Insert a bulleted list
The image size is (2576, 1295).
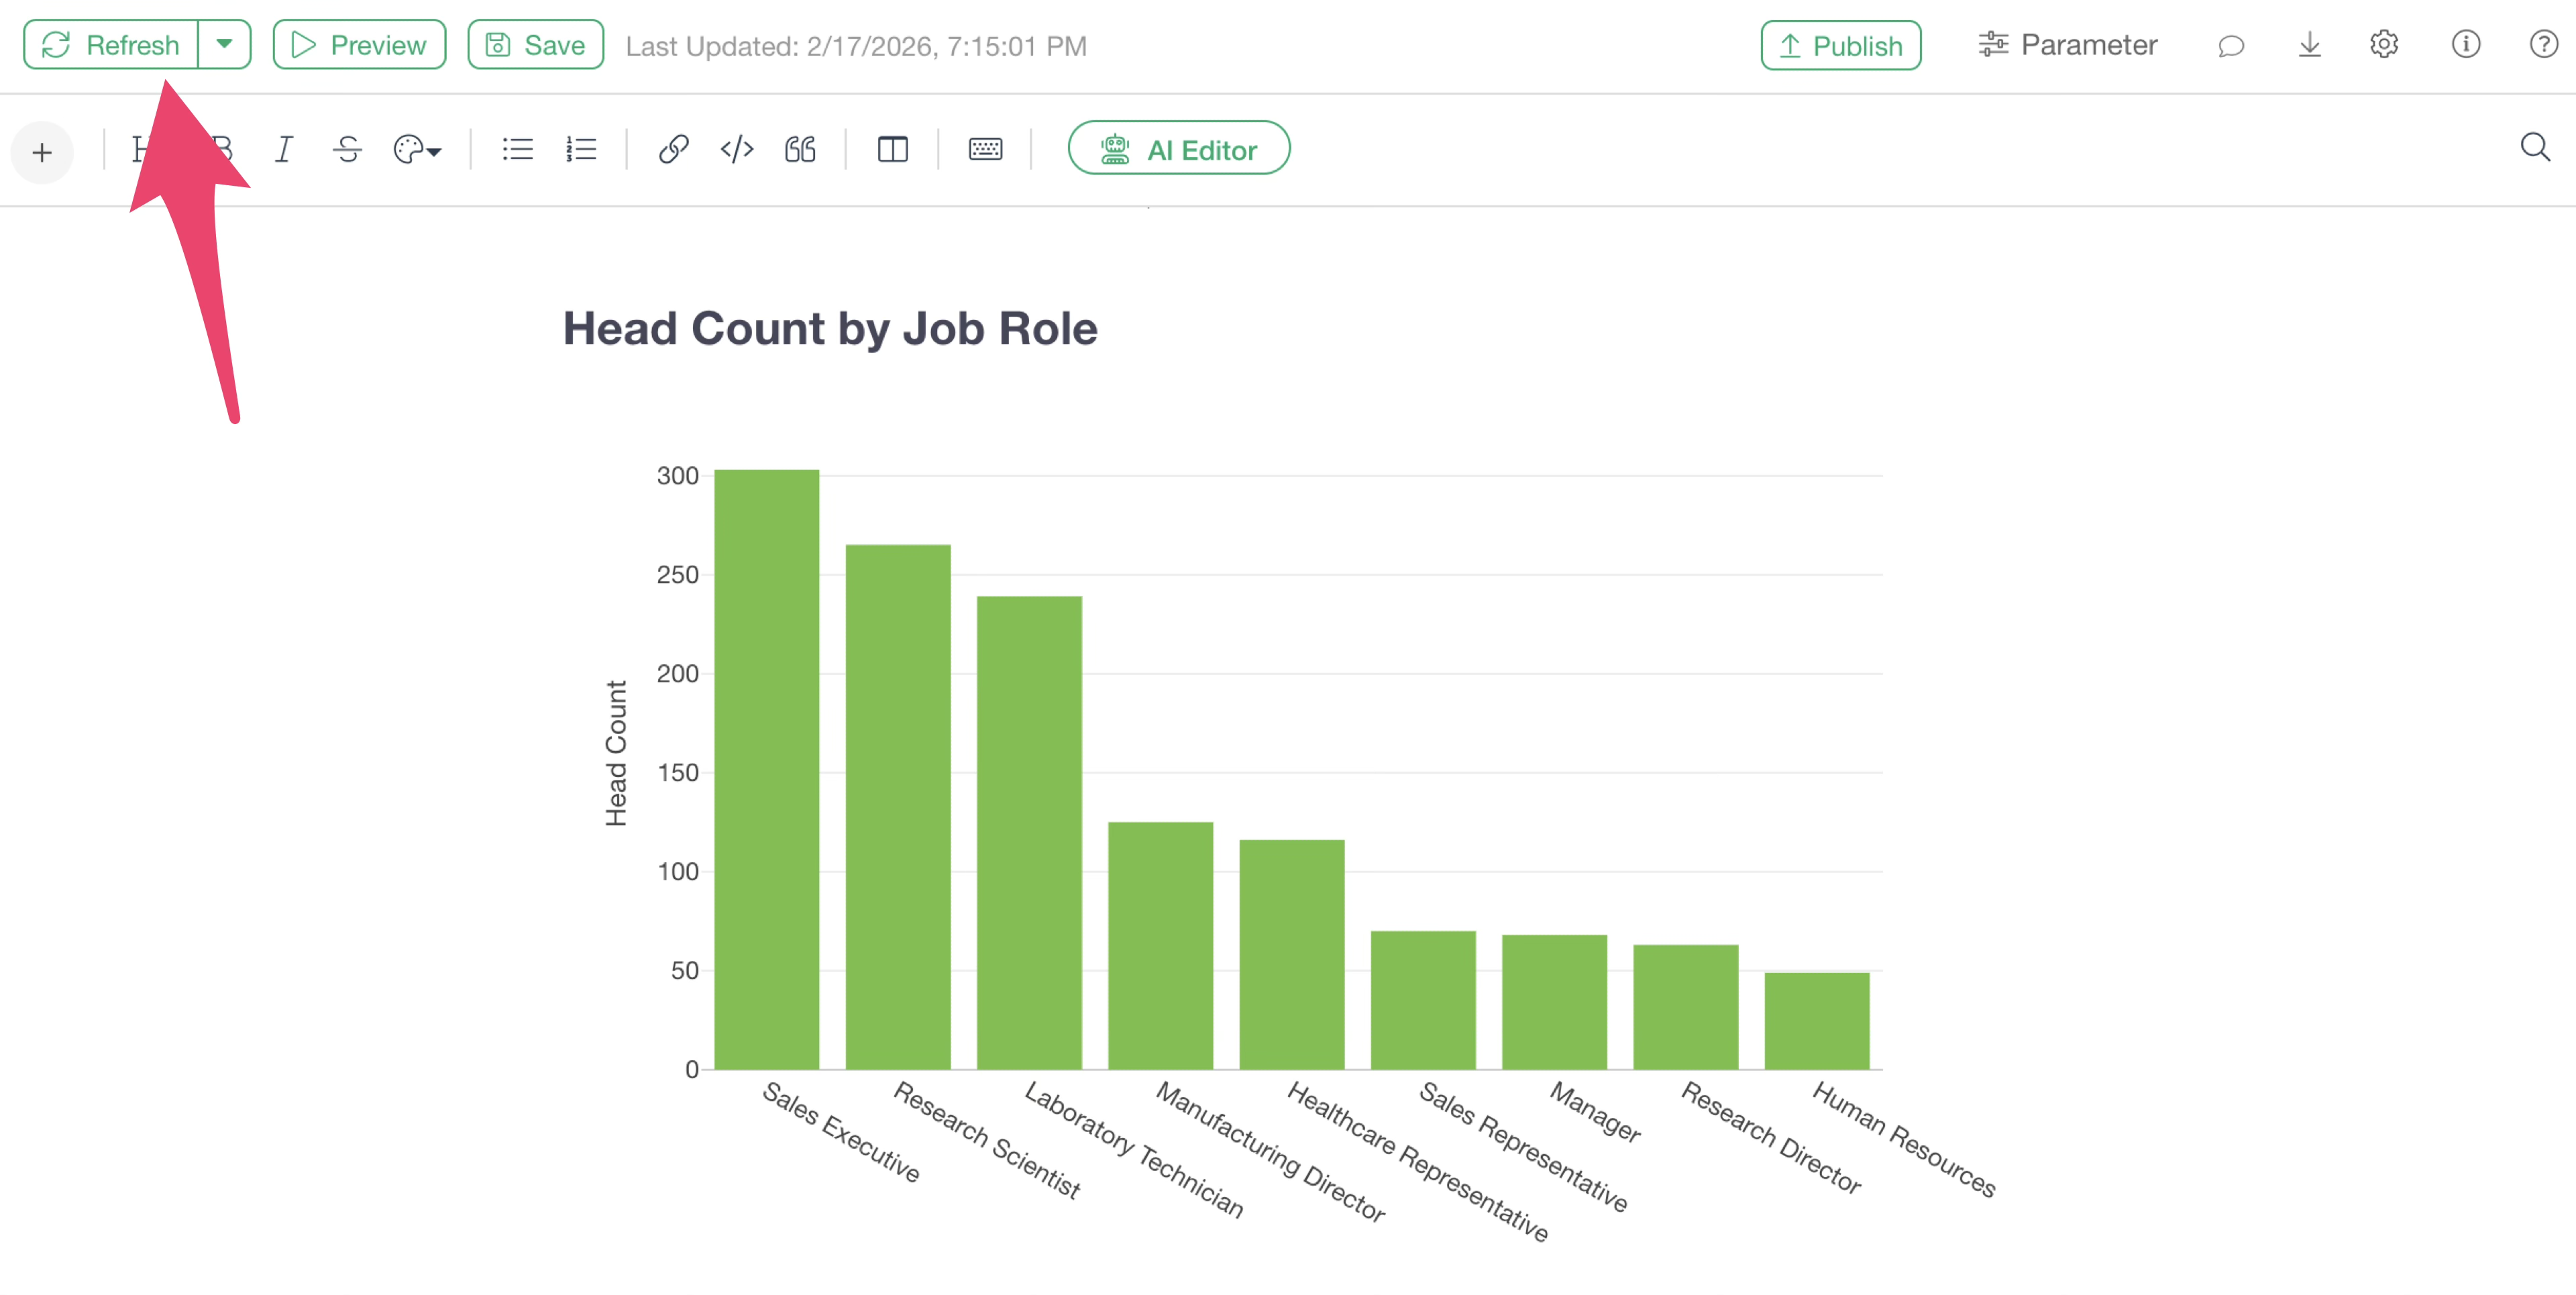coord(517,150)
